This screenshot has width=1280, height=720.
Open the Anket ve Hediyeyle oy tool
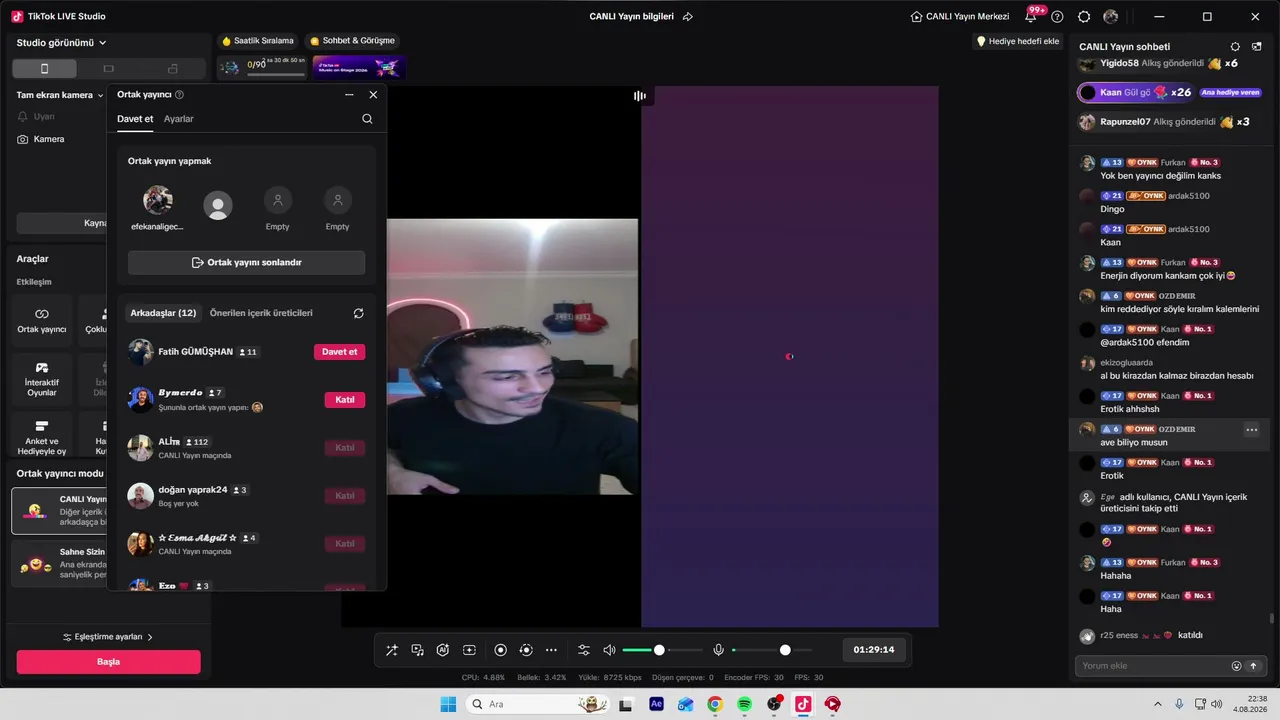tap(42, 438)
